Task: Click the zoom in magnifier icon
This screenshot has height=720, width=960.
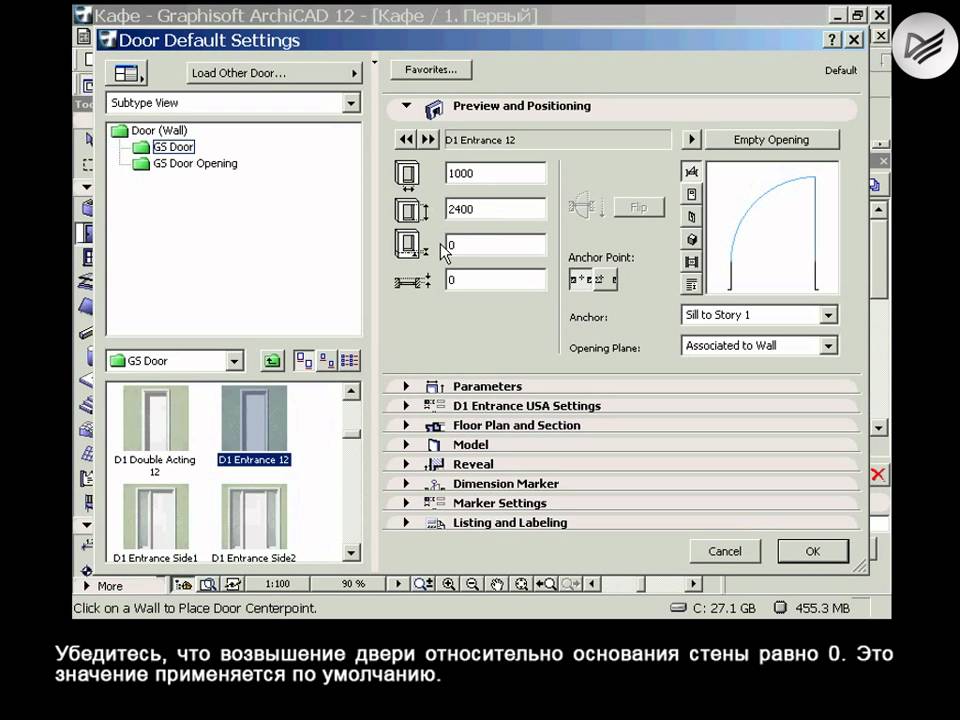Action: [x=448, y=584]
